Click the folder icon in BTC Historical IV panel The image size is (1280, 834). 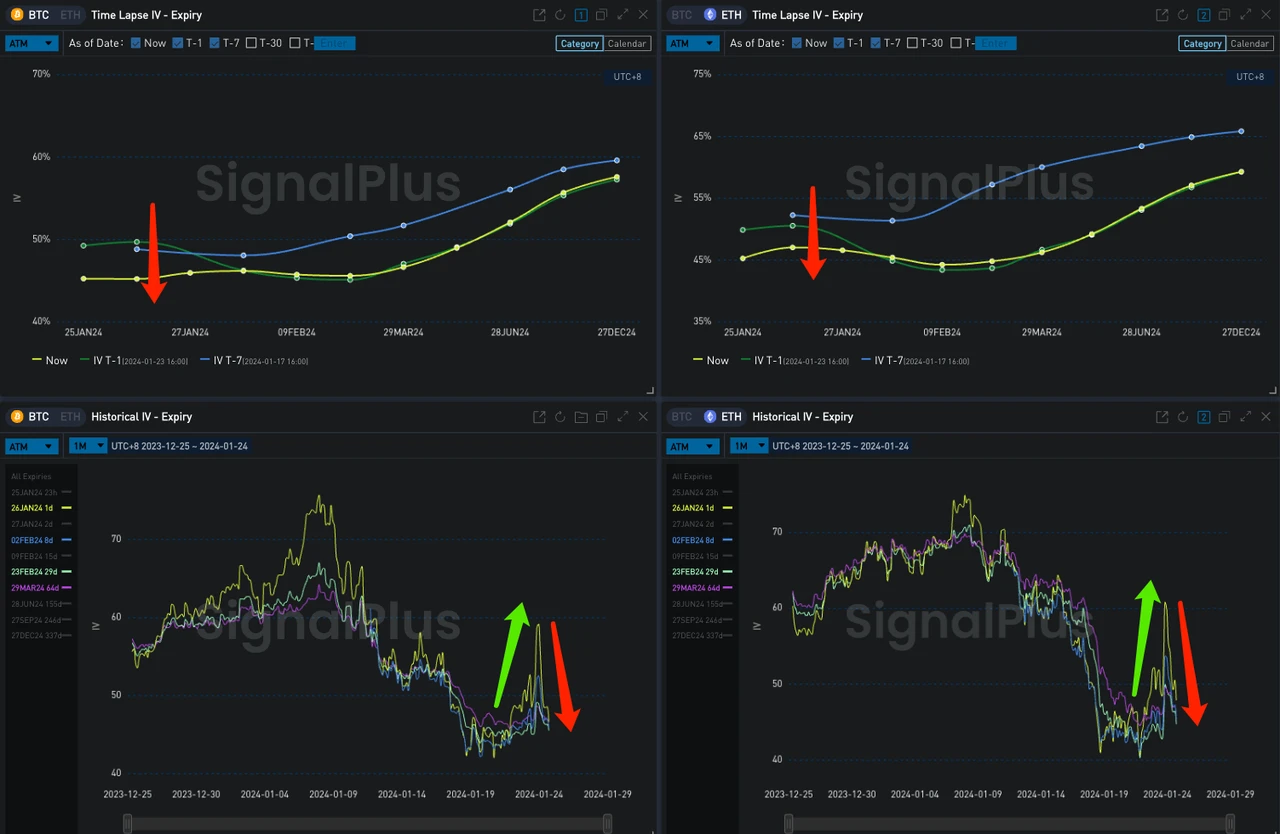581,417
